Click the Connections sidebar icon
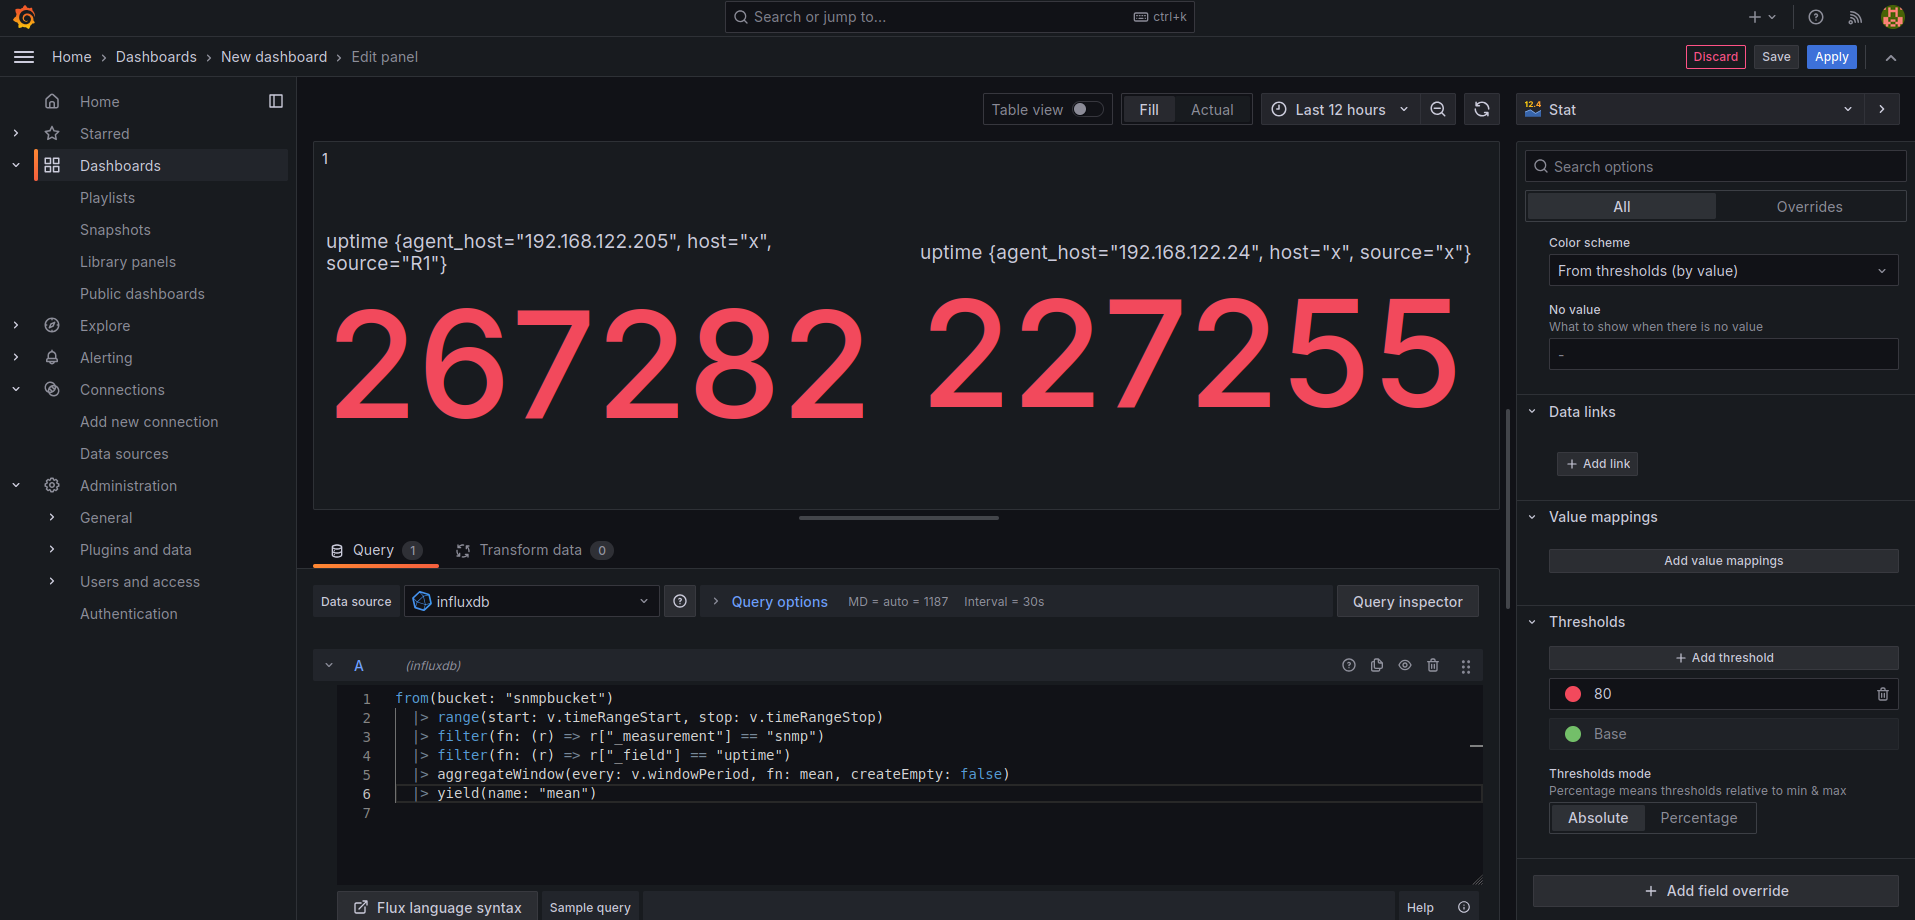 pyautogui.click(x=52, y=389)
